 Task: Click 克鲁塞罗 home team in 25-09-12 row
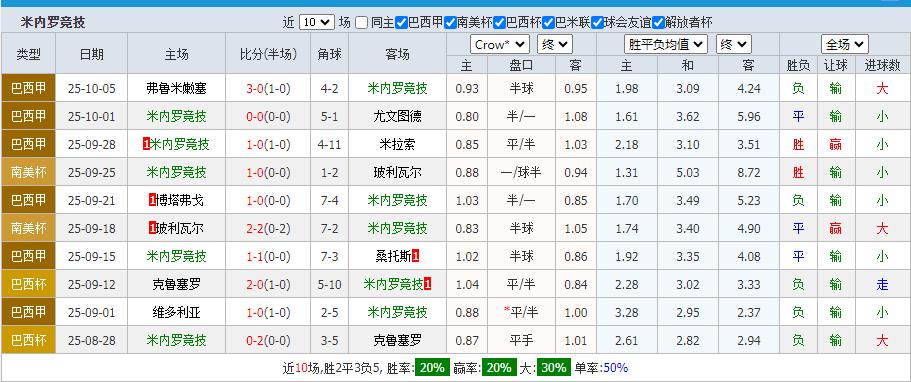click(176, 284)
